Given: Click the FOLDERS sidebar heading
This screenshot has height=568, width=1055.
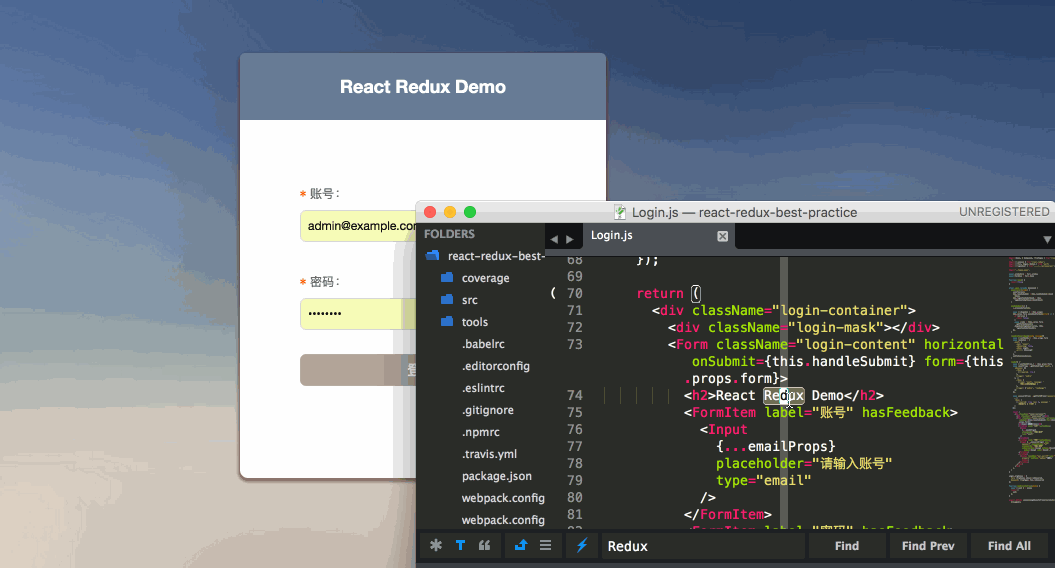Looking at the screenshot, I should (449, 234).
